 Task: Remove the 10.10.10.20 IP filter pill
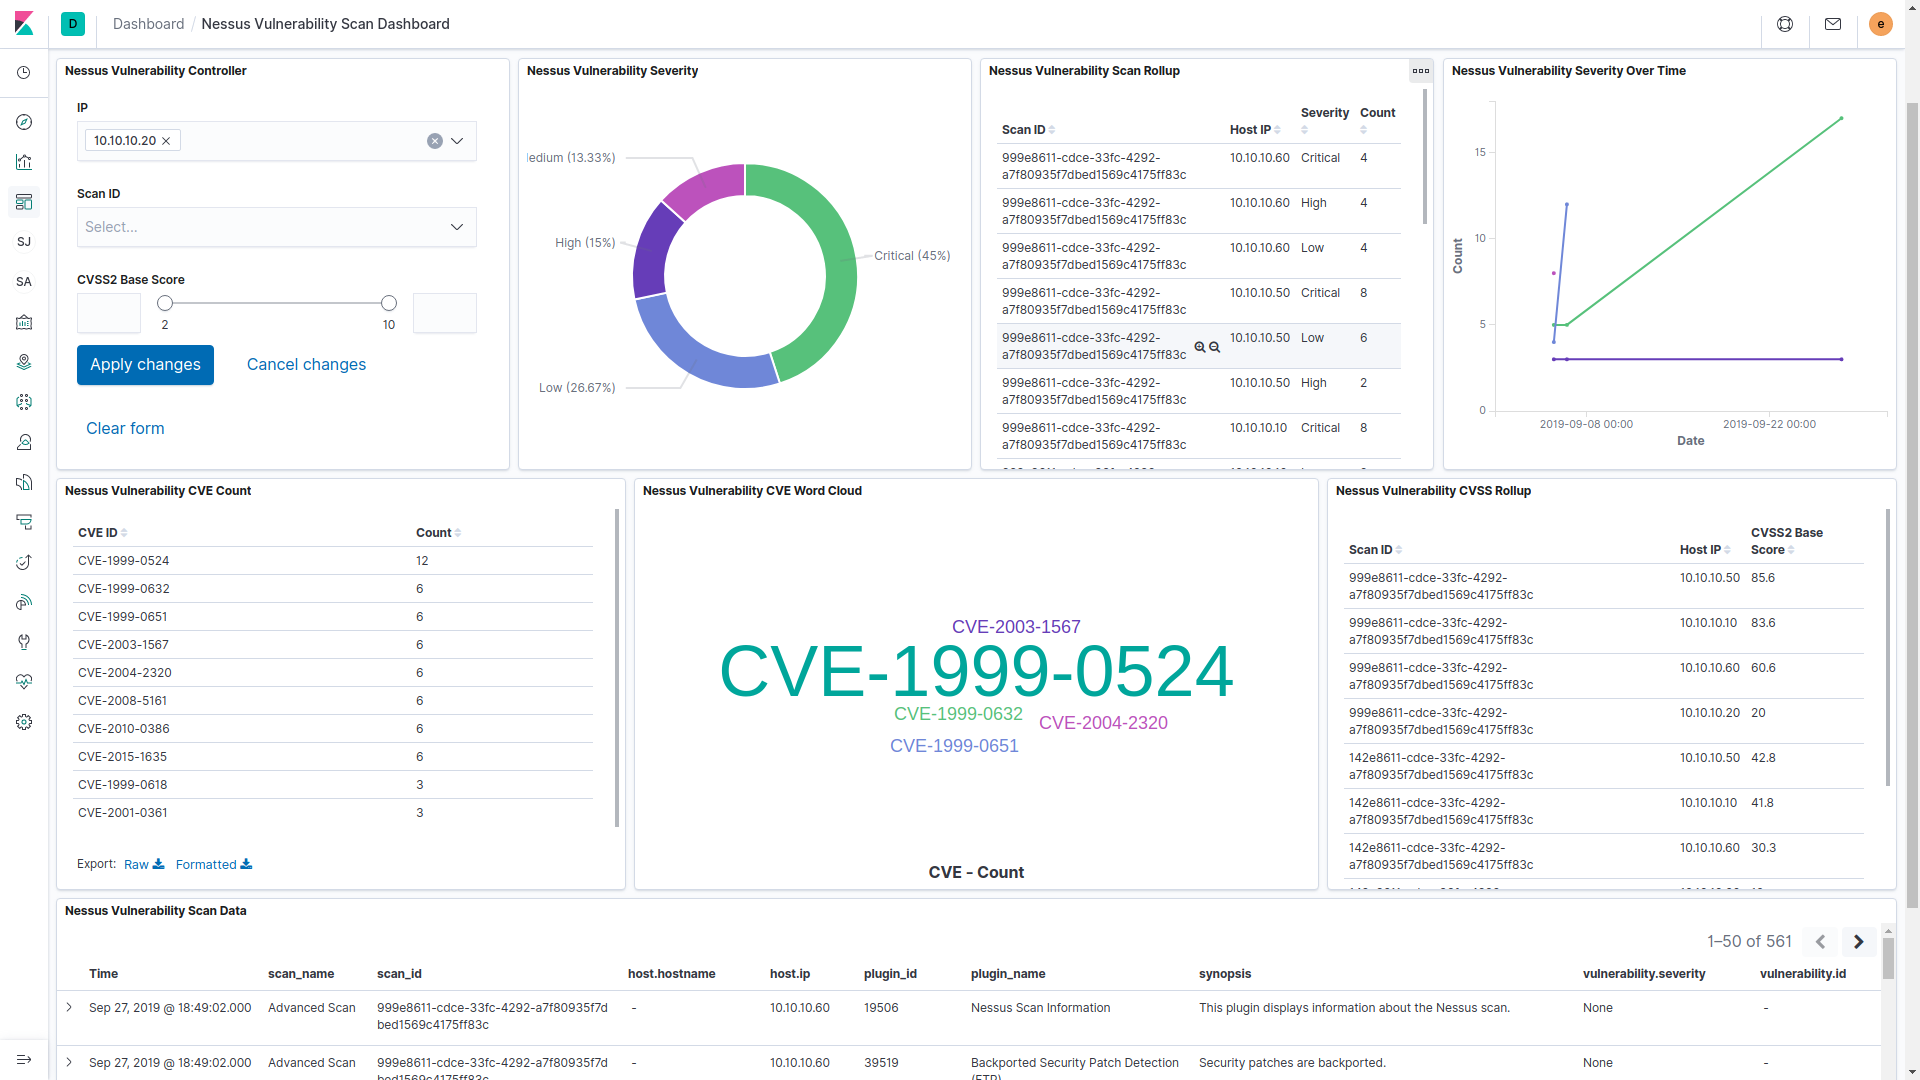coord(166,141)
